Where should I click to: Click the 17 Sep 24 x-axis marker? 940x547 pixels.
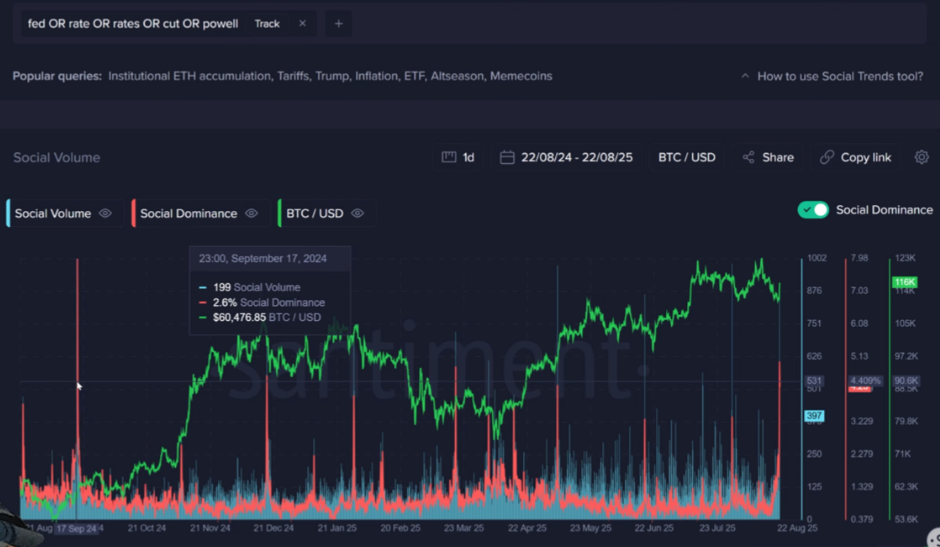pos(77,528)
